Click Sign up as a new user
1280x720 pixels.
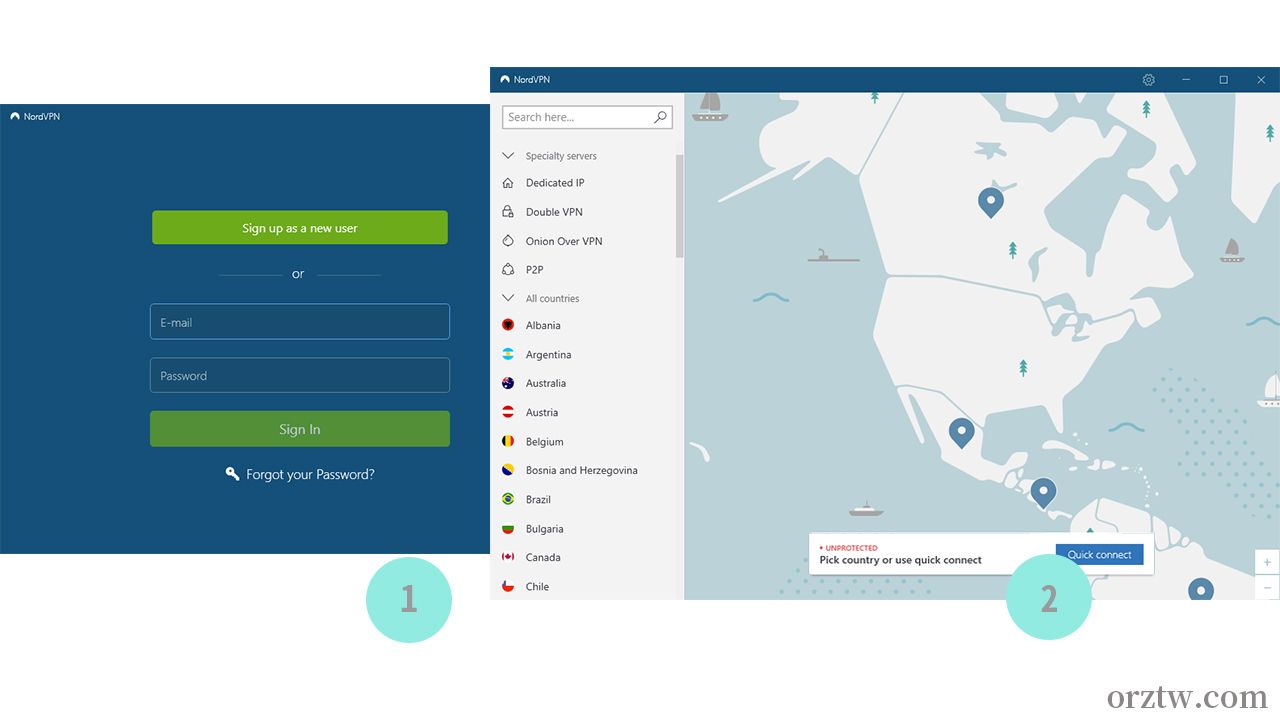tap(300, 228)
